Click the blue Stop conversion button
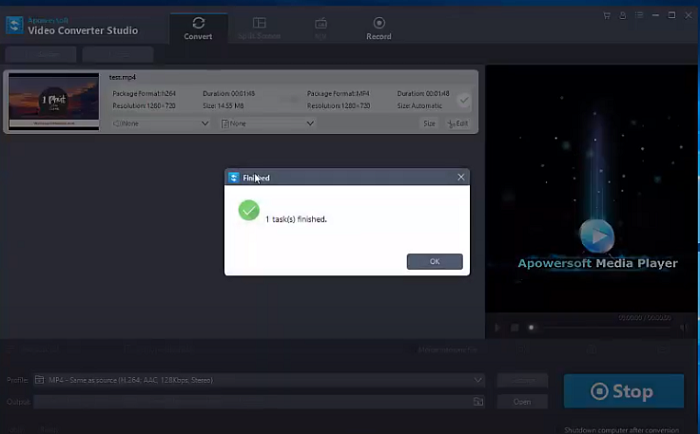Screen dimensions: 700x434 point(624,391)
